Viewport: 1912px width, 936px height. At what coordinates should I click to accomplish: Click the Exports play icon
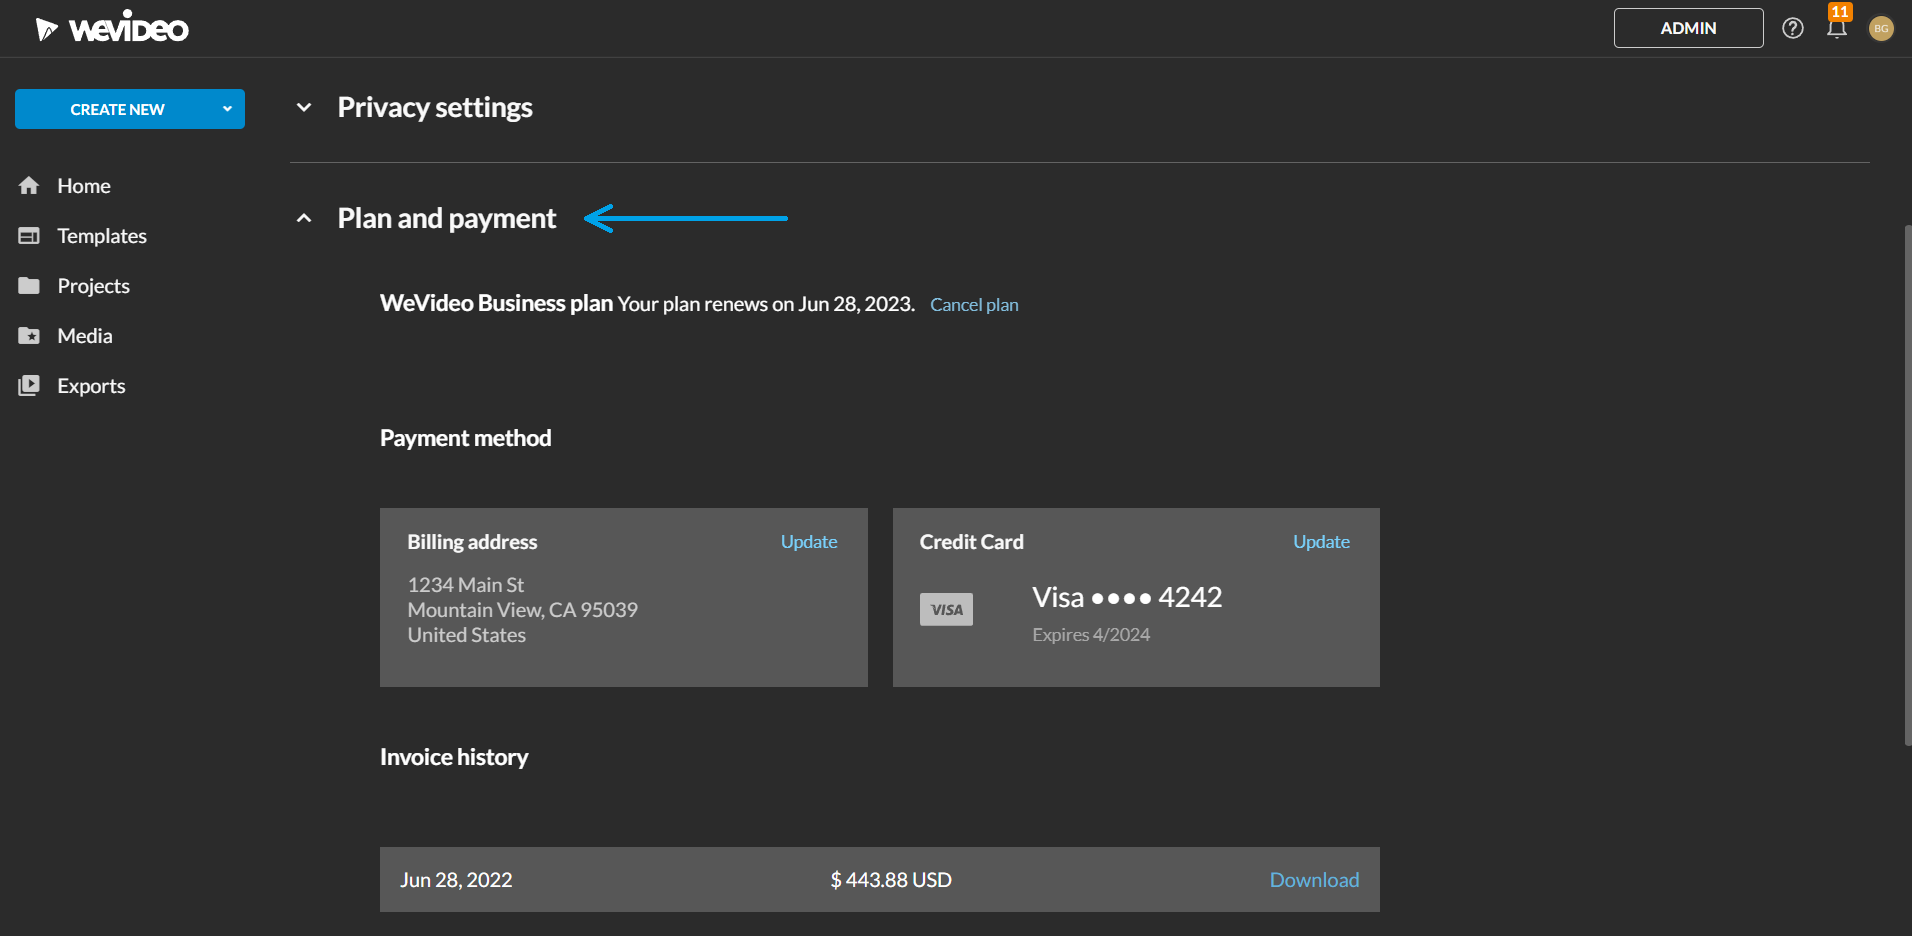pos(29,386)
